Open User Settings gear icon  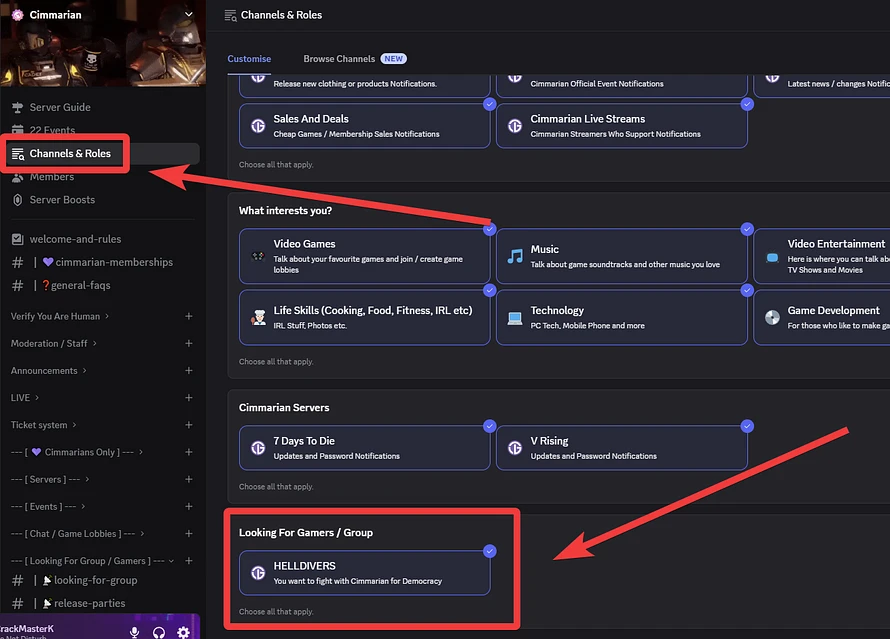point(183,632)
